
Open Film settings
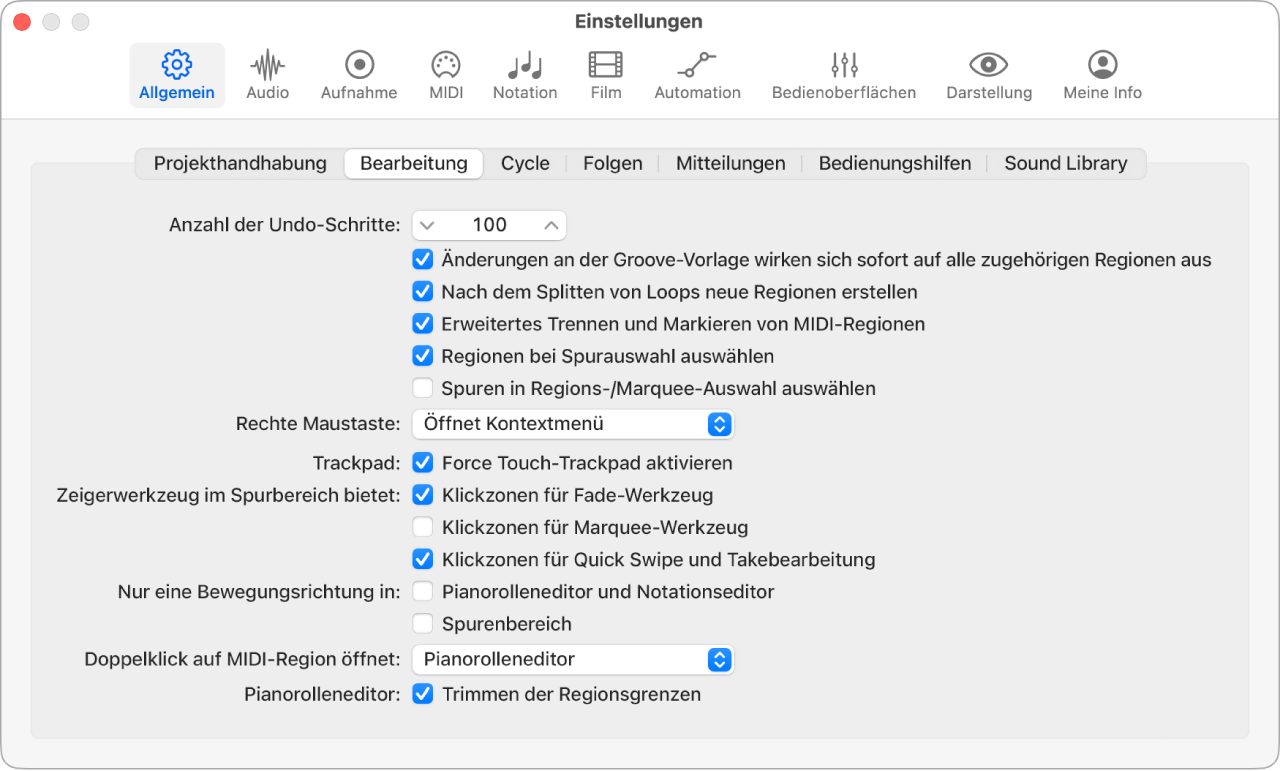605,75
